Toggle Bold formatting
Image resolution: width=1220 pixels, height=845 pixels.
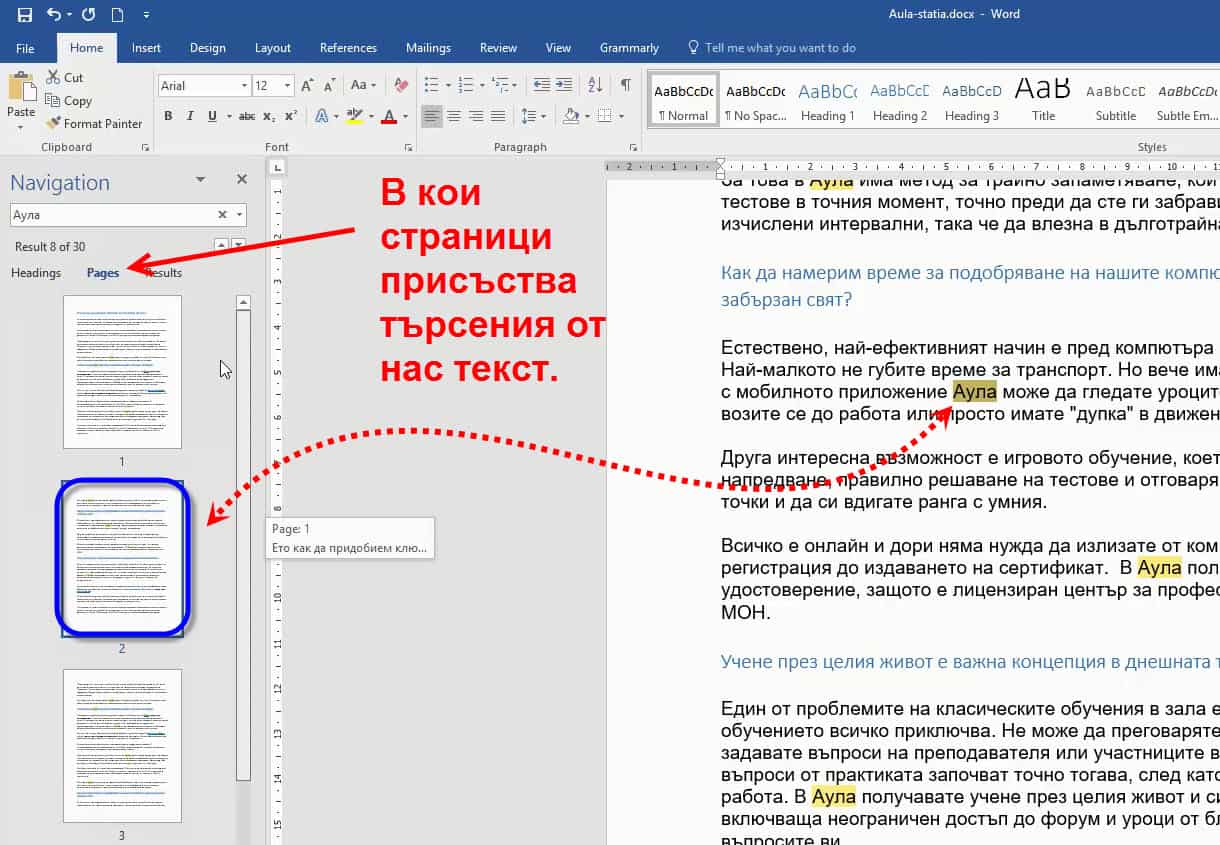(168, 117)
